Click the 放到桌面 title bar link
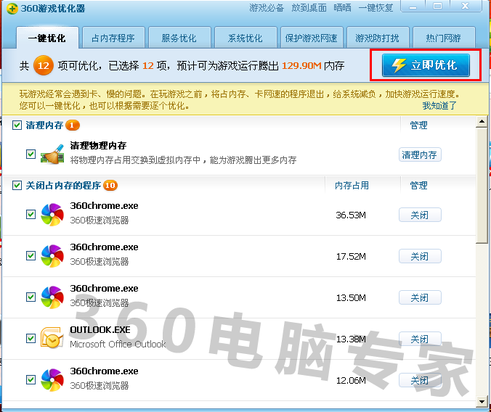Screen dimensions: 491x412 coord(309,7)
